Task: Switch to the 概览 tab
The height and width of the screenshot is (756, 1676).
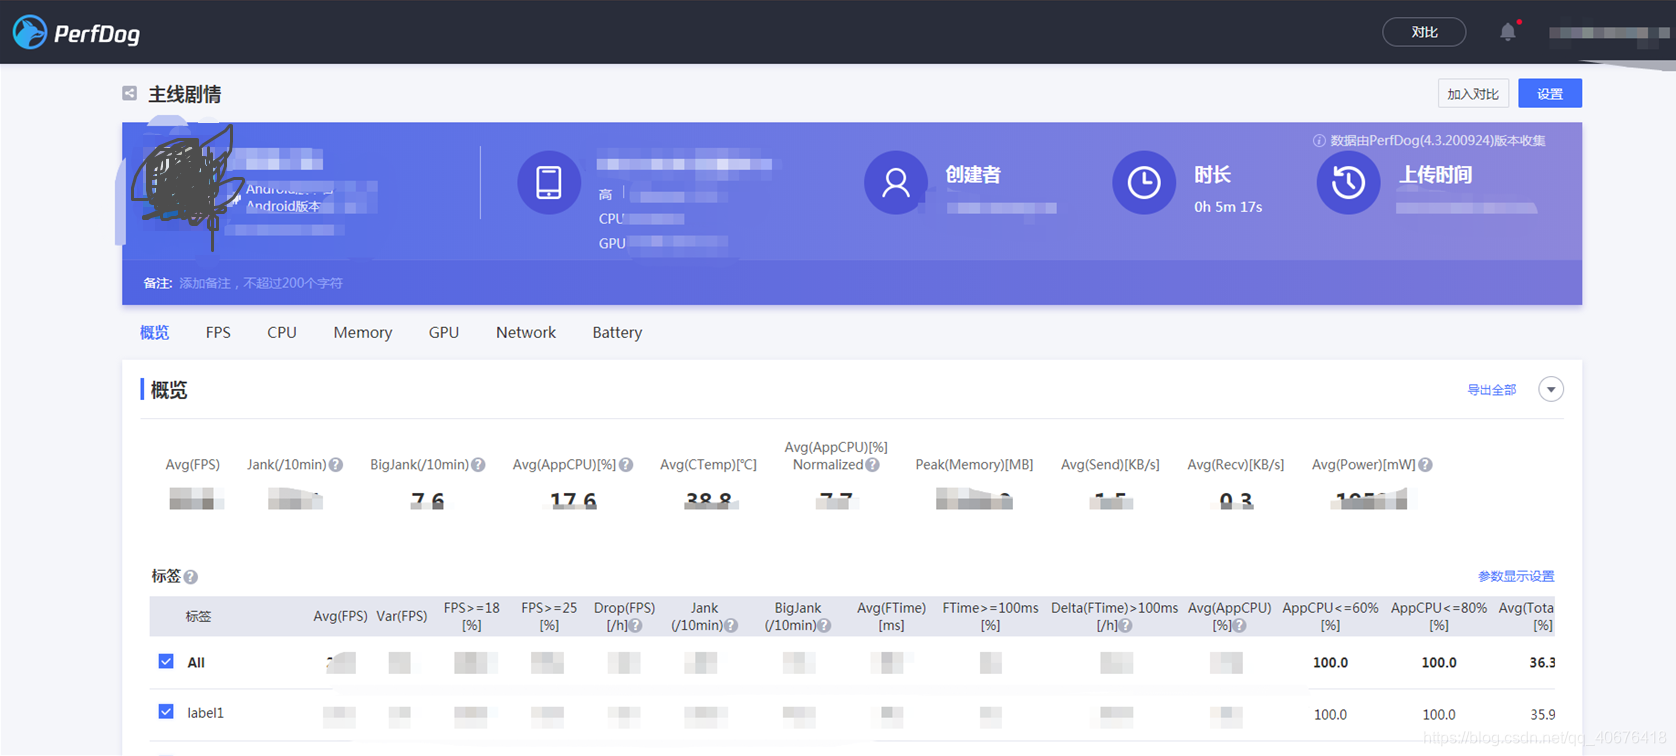Action: (x=155, y=332)
